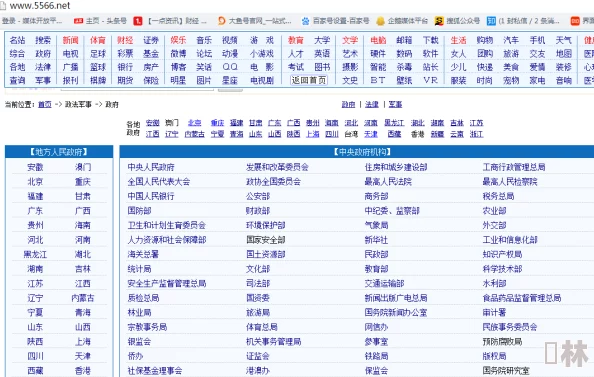594x377 pixels.
Task: Open the 社保基金理事会 link
Action: coord(155,371)
